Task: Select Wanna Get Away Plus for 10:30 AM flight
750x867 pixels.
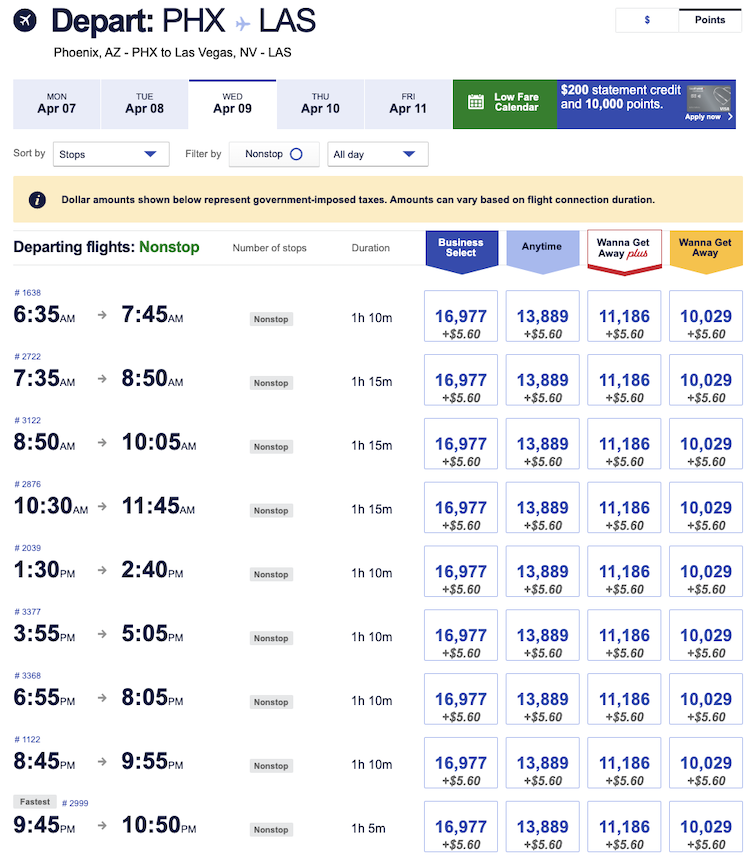Action: click(624, 515)
